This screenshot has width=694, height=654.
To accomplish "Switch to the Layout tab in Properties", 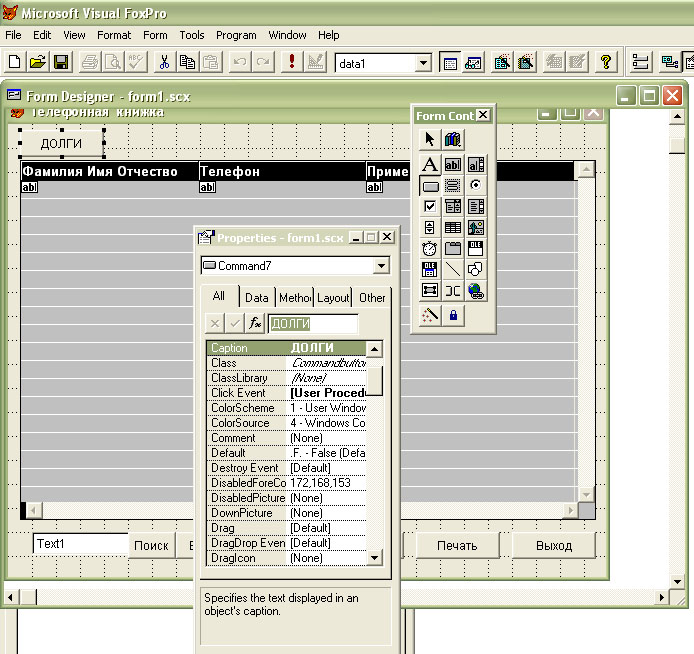I will pos(333,298).
